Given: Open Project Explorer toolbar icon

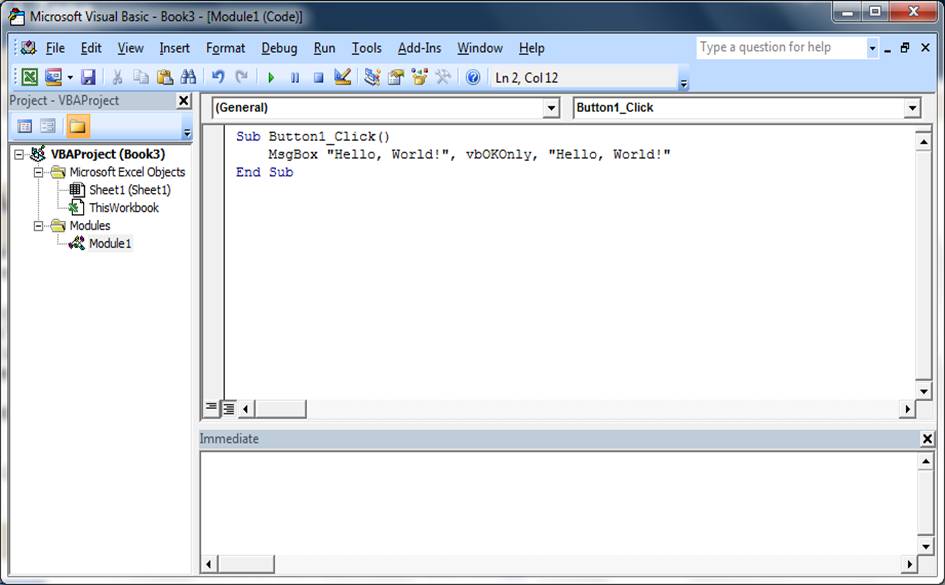Looking at the screenshot, I should coord(372,77).
